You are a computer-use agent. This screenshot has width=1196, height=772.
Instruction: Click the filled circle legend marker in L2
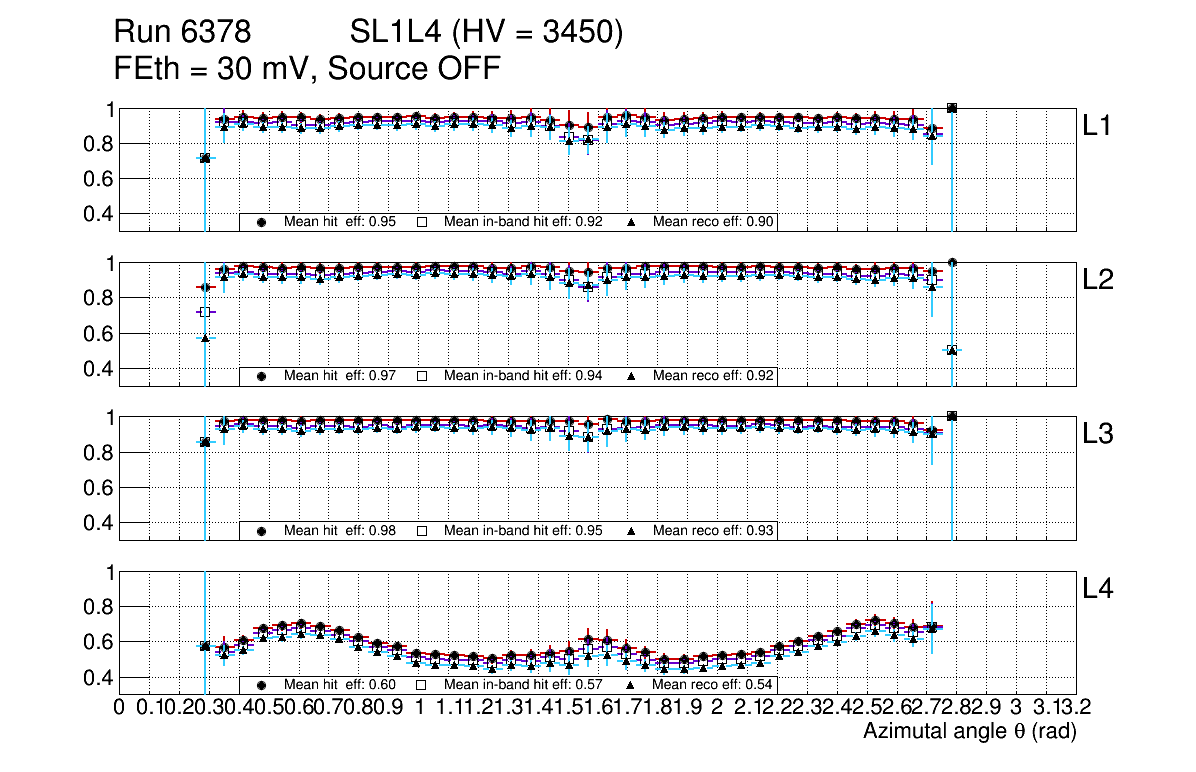pyautogui.click(x=262, y=376)
